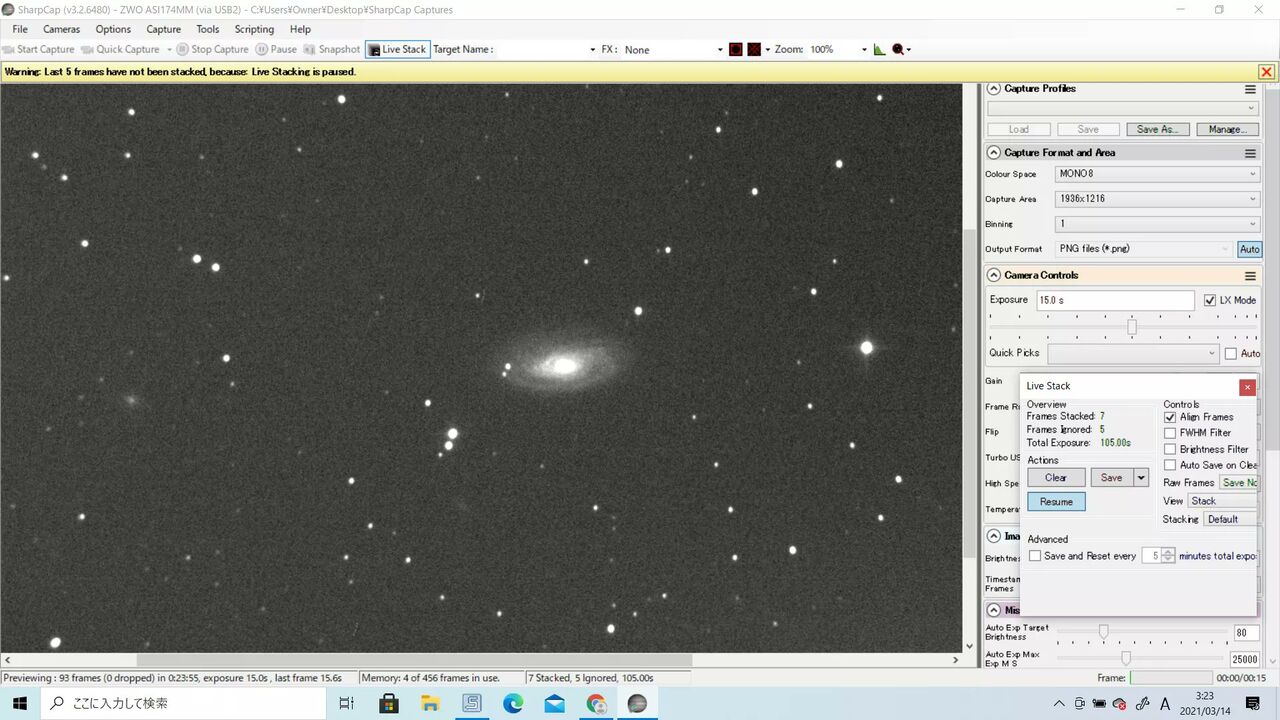
Task: Open Microsoft Store from the taskbar
Action: (x=389, y=704)
